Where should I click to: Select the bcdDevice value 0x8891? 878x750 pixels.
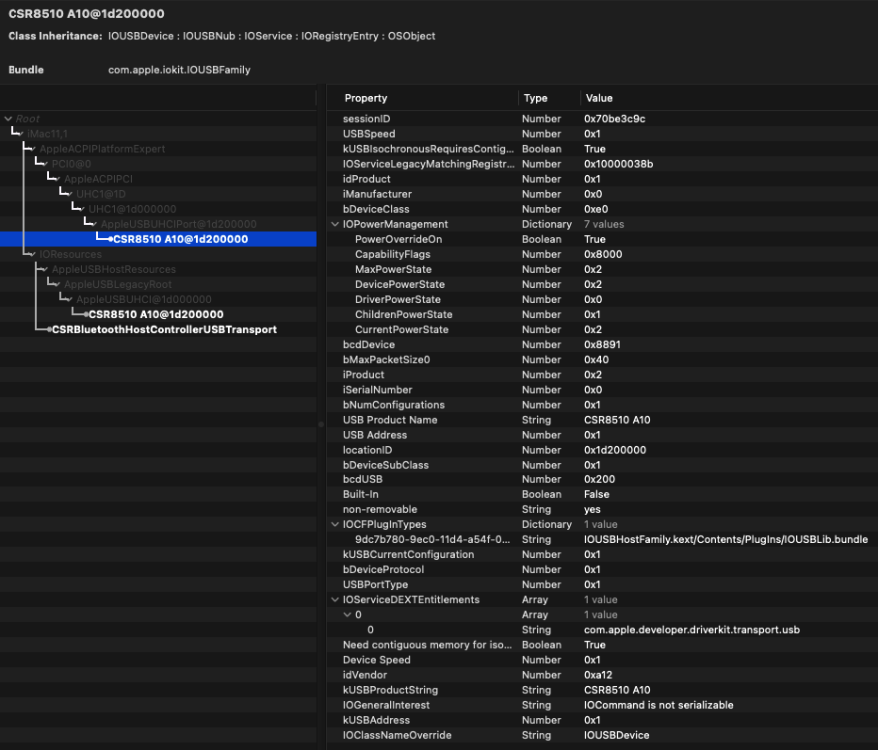[602, 344]
